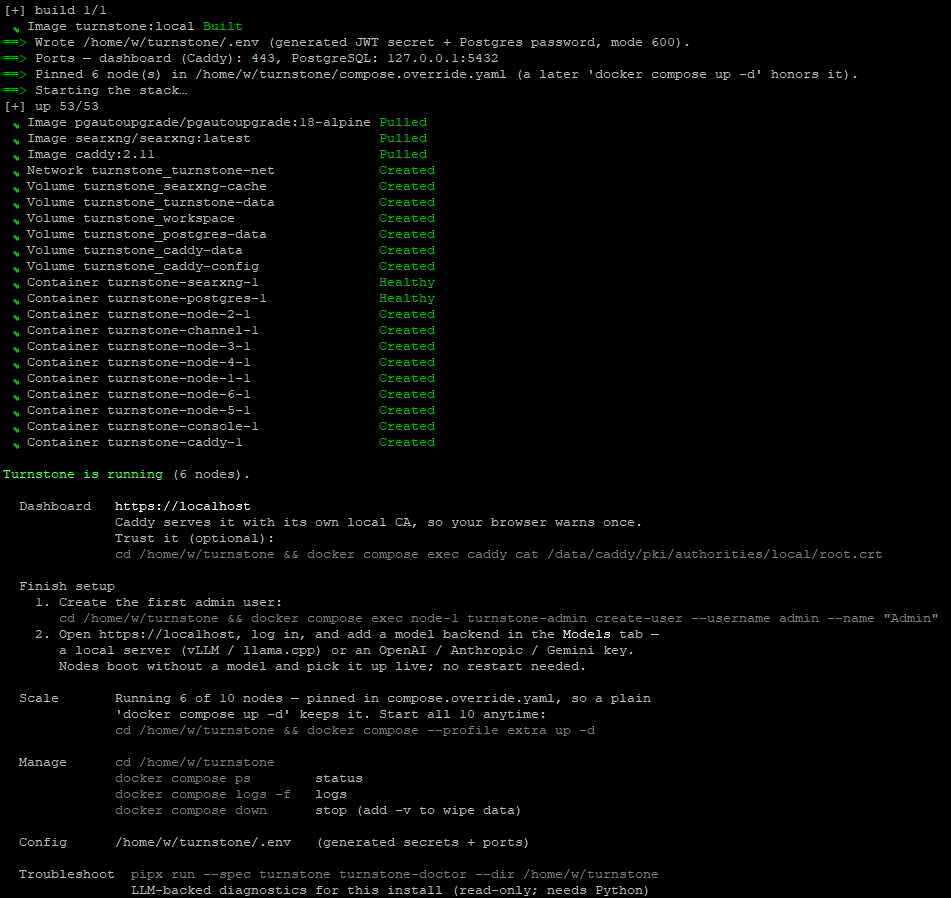This screenshot has height=898, width=951.
Task: Click the checkmark beside Image turnstone:local
Action: 17,29
